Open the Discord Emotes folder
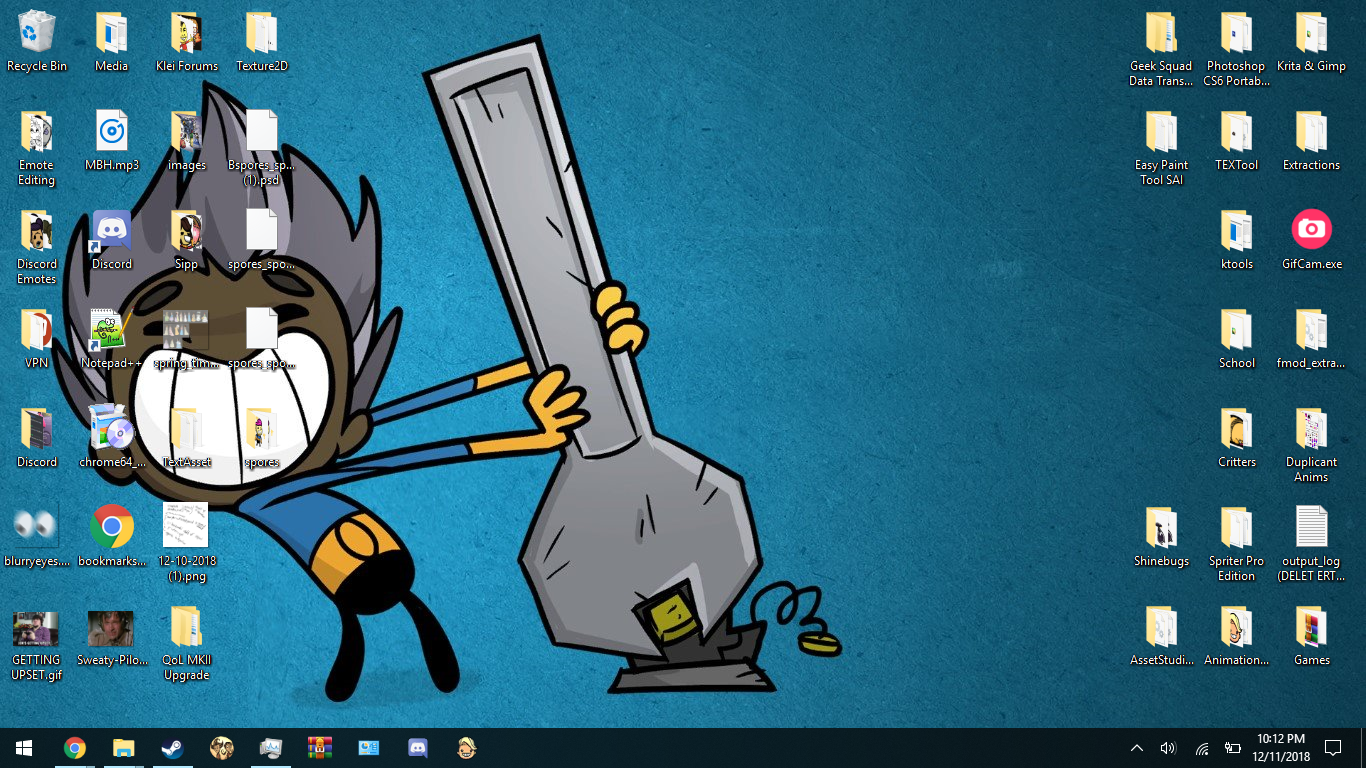This screenshot has width=1366, height=768. (x=37, y=247)
